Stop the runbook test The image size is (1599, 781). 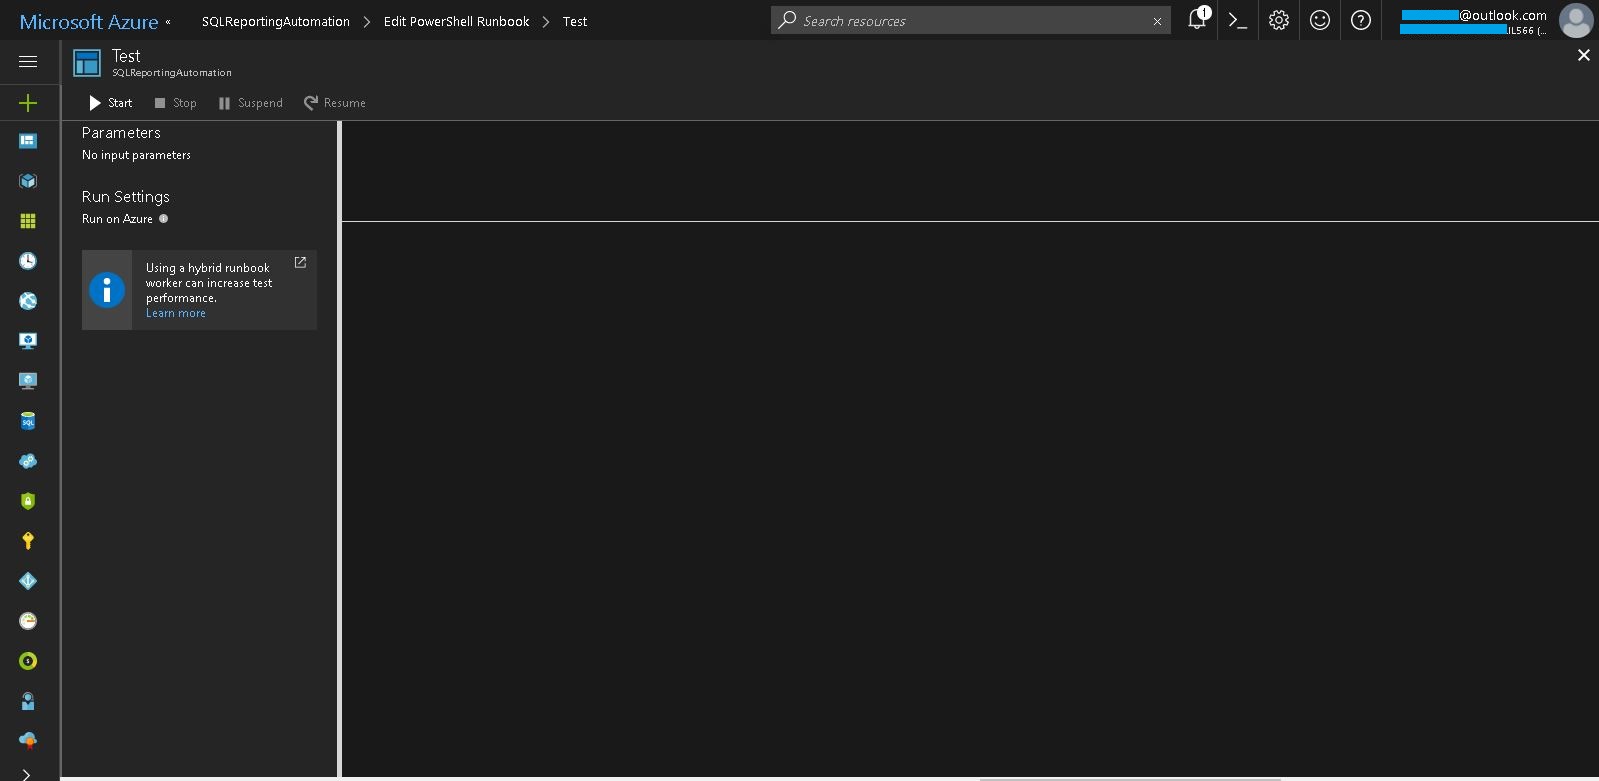click(175, 103)
